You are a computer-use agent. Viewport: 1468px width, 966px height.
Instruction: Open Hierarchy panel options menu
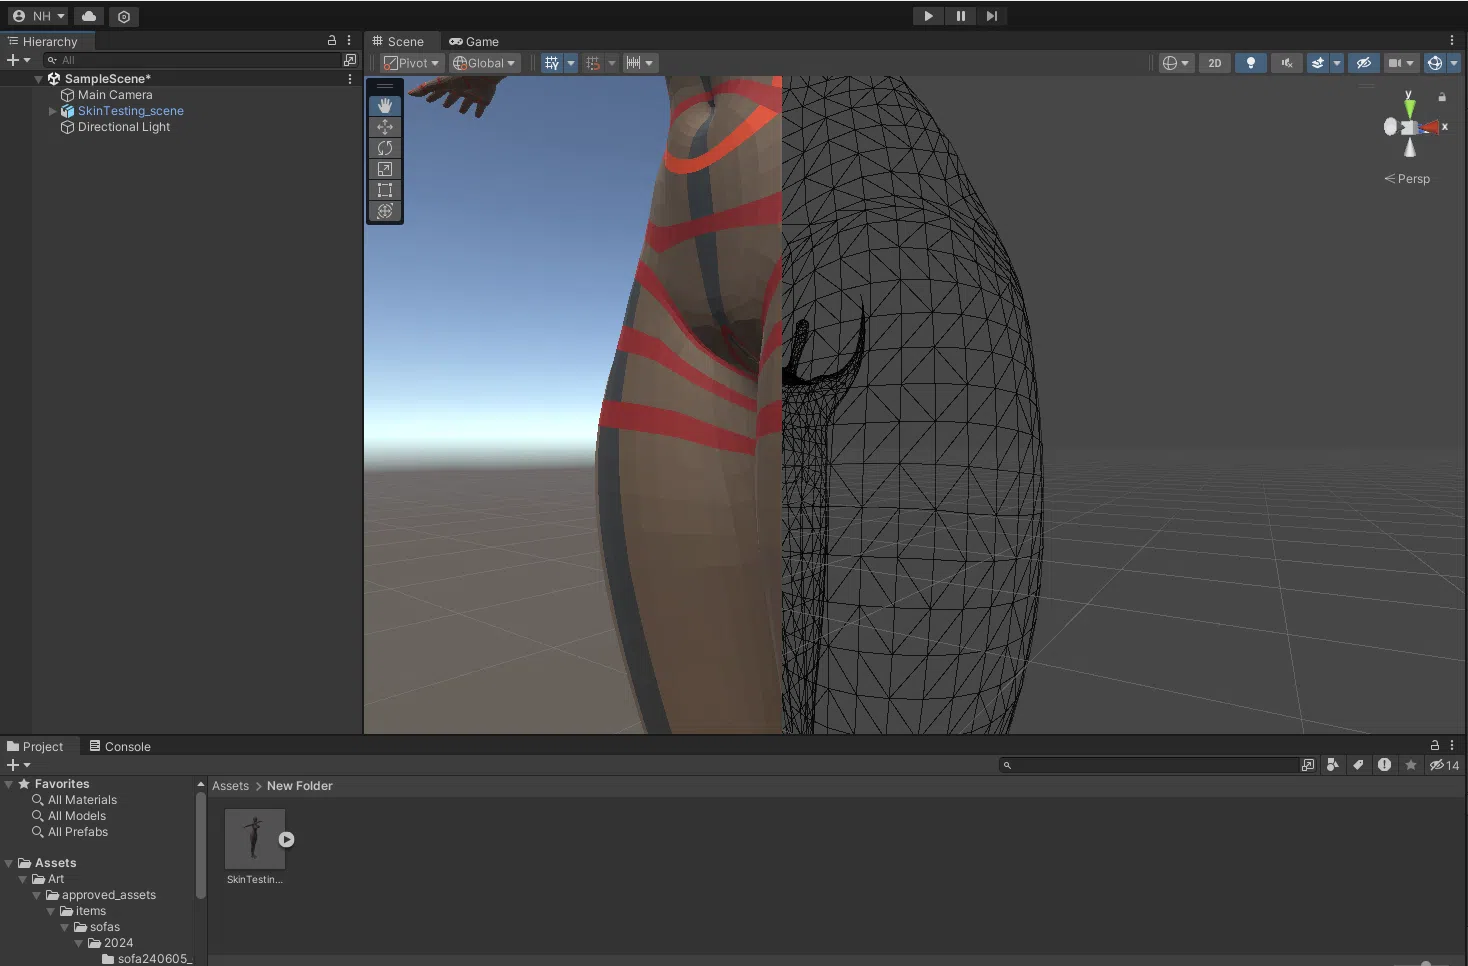click(x=349, y=40)
